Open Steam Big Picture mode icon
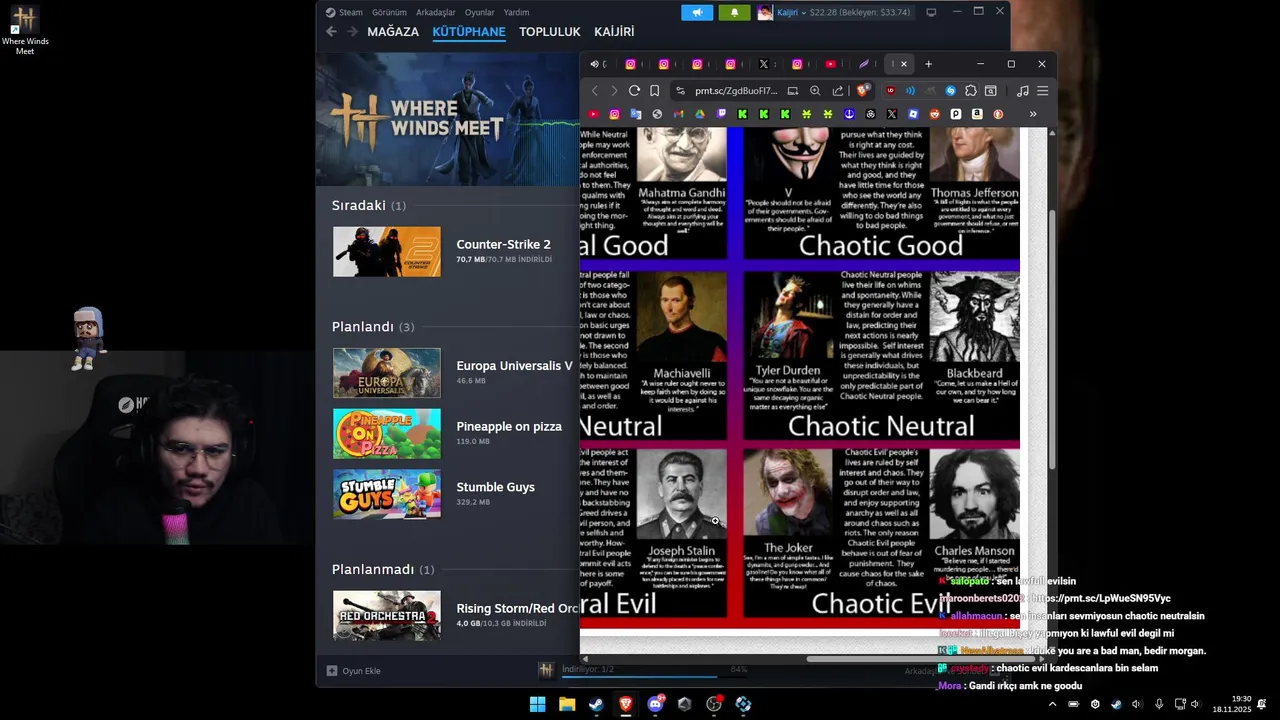The height and width of the screenshot is (720, 1280). [x=931, y=12]
